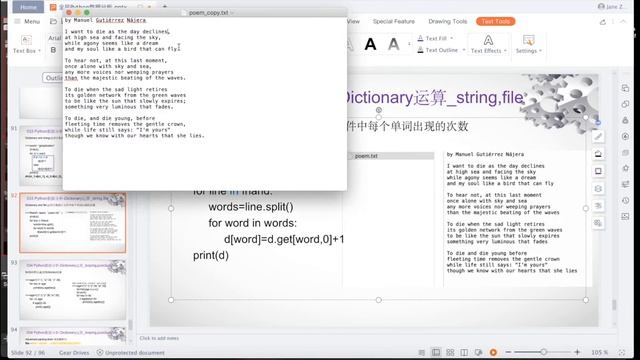Viewport: 640px width, 360px height.
Task: Toggle the notes pane icon in status bar
Action: 422,352
